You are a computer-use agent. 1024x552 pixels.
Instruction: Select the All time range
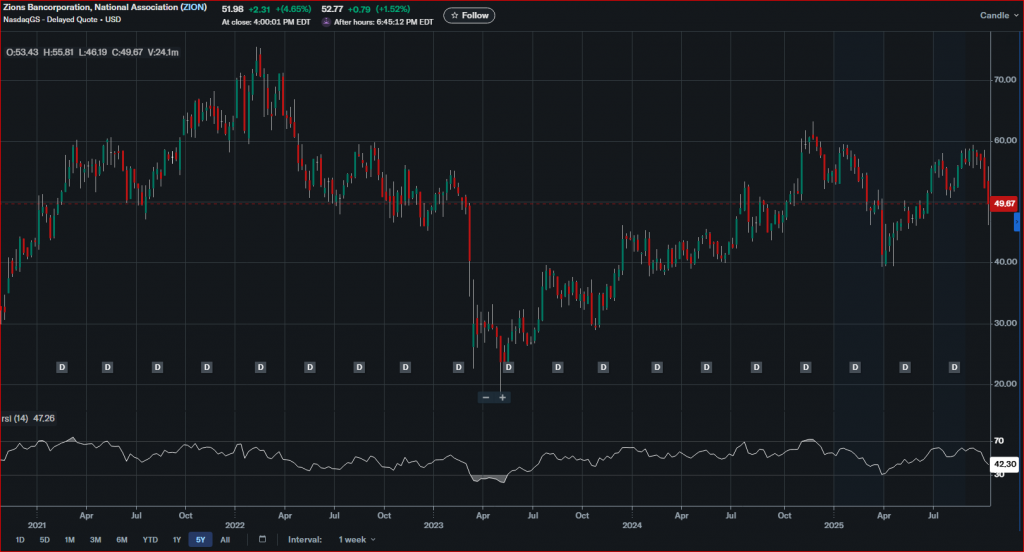click(x=225, y=539)
